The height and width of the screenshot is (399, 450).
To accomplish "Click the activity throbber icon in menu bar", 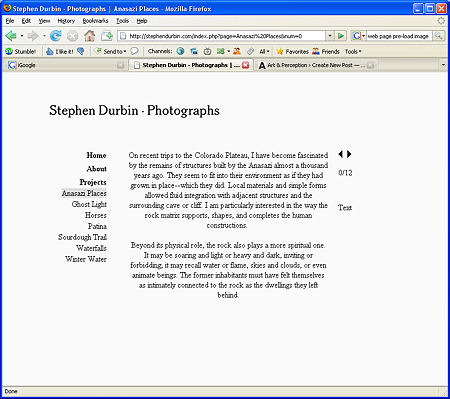I will [441, 21].
